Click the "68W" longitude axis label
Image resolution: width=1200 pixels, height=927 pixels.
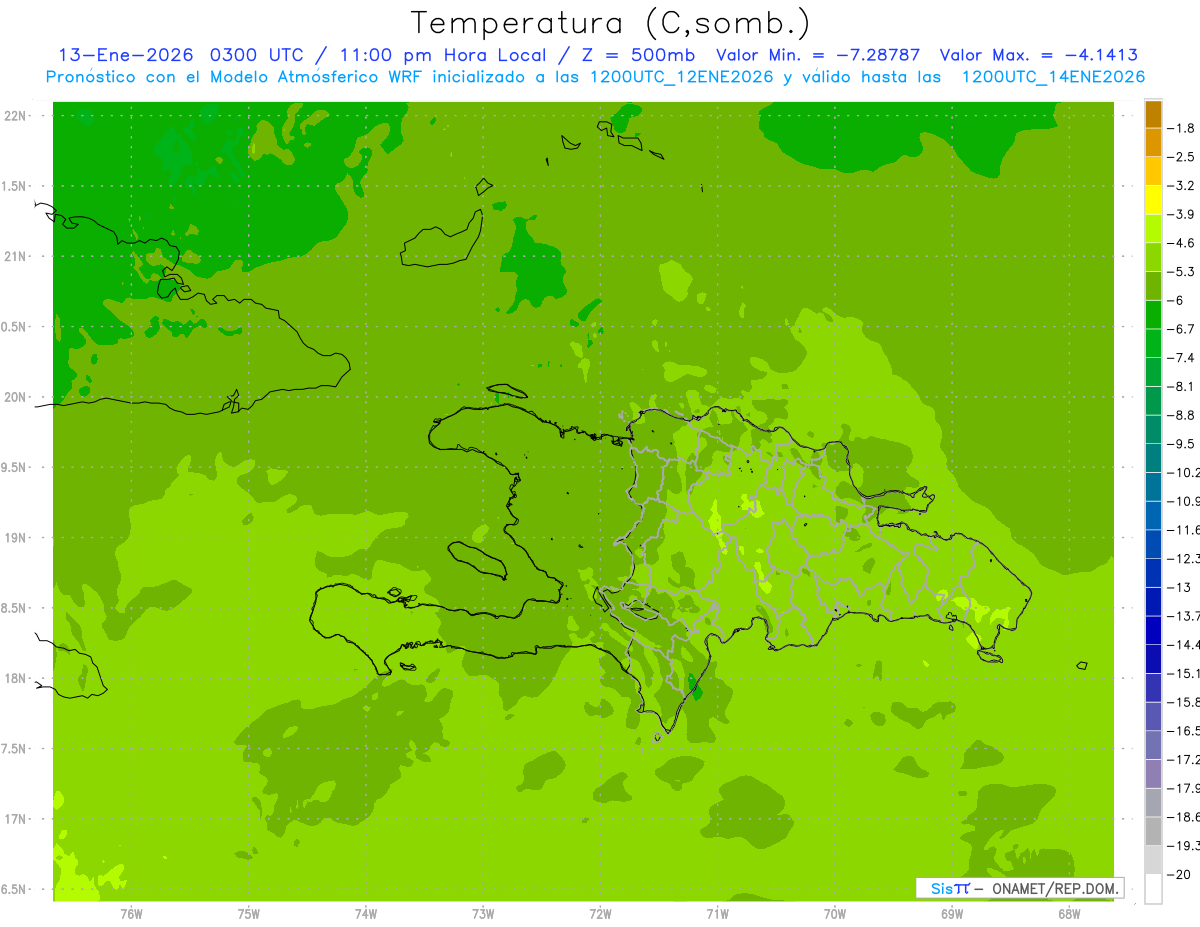(x=1069, y=914)
